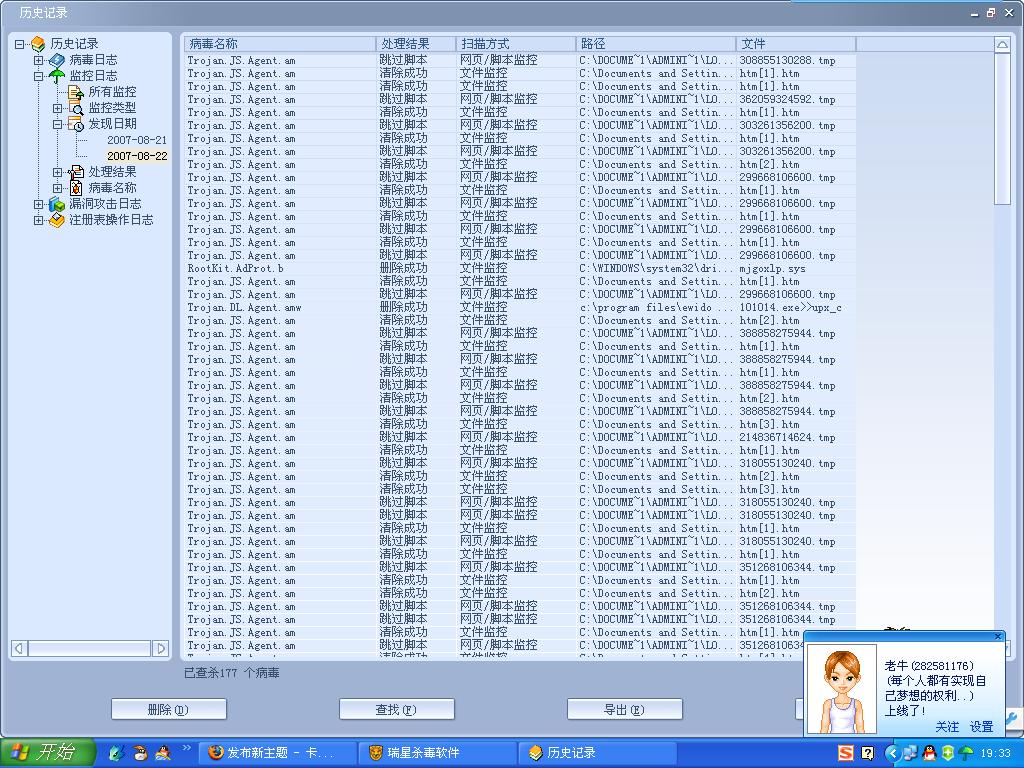Click 设置 link in QQ popup
The image size is (1024, 768).
click(x=982, y=726)
